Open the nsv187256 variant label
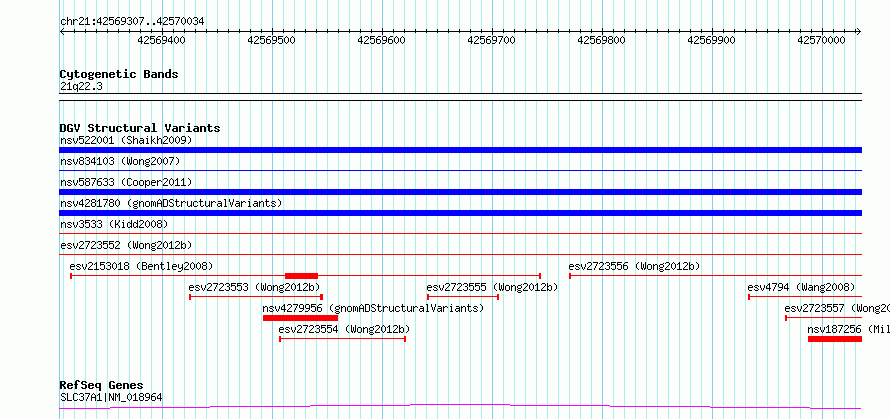Screen dimensions: 890x419 click(848, 329)
